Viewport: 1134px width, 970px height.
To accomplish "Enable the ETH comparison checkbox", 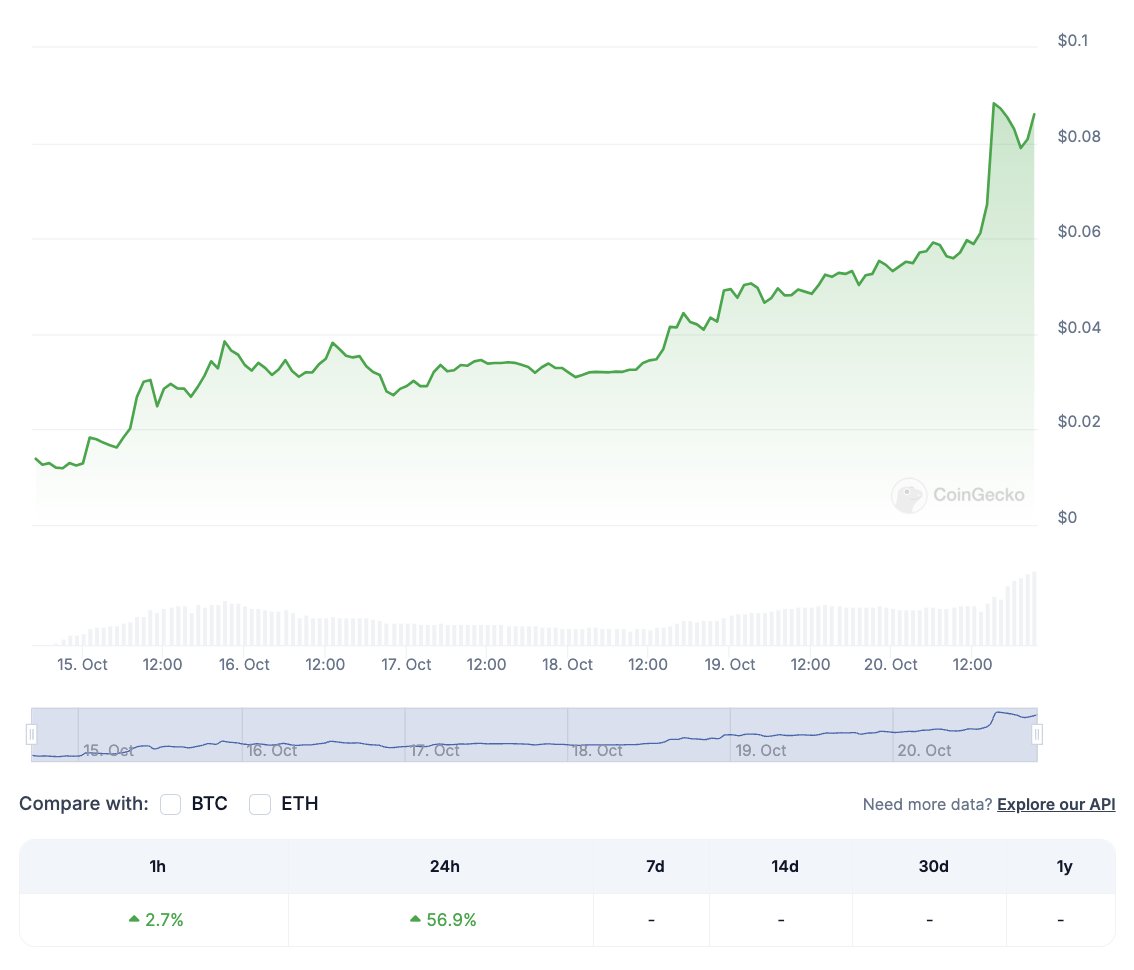I will [x=260, y=804].
